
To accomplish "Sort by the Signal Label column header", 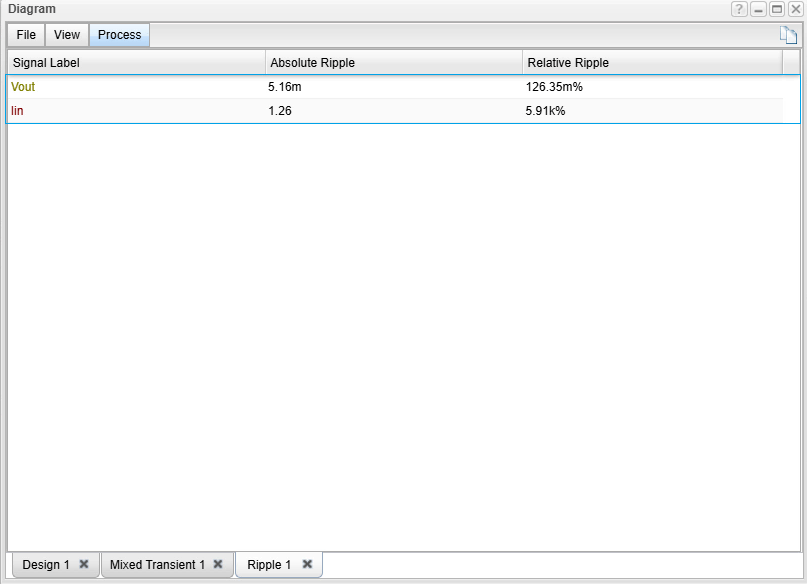I will pyautogui.click(x=135, y=63).
